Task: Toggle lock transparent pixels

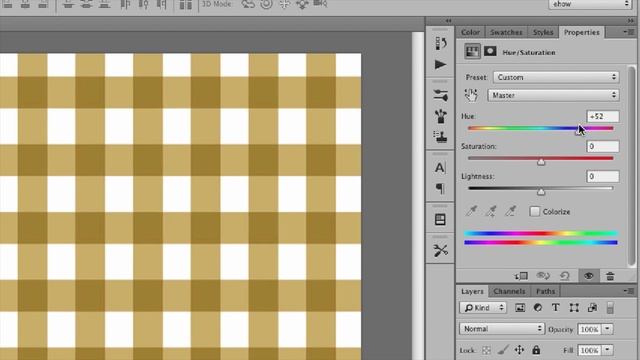Action: click(486, 350)
